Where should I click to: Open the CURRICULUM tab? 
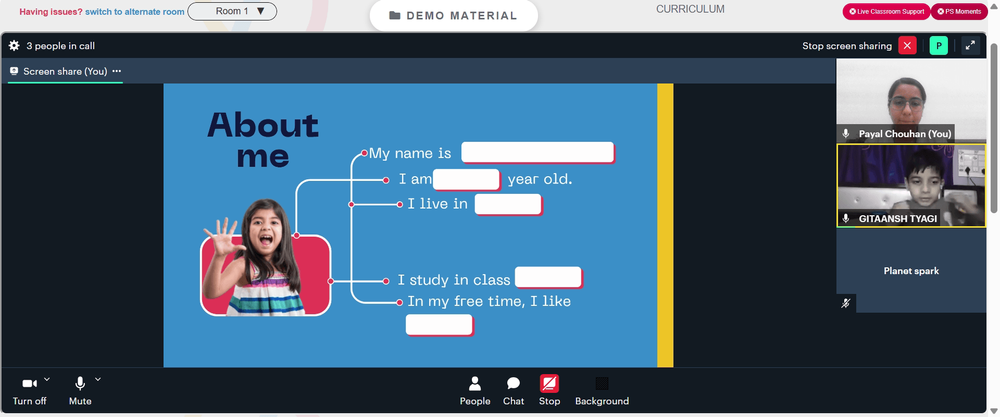tap(690, 10)
